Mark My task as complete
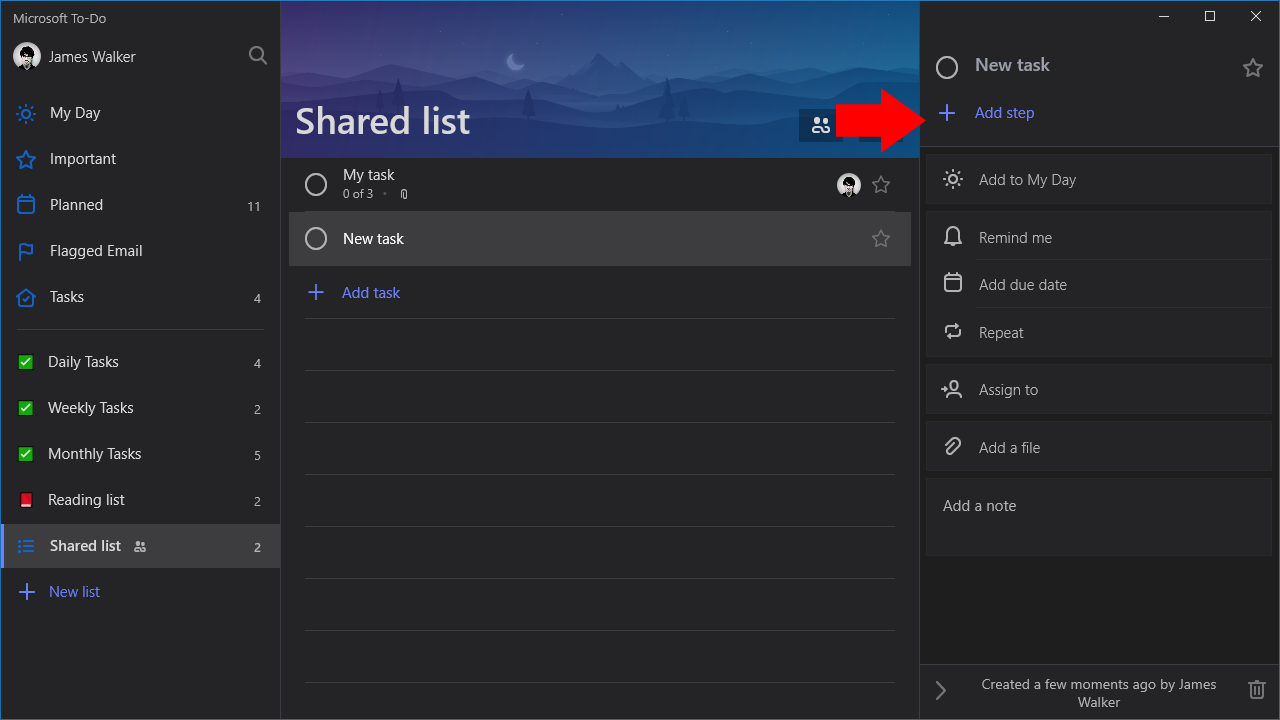 tap(316, 185)
